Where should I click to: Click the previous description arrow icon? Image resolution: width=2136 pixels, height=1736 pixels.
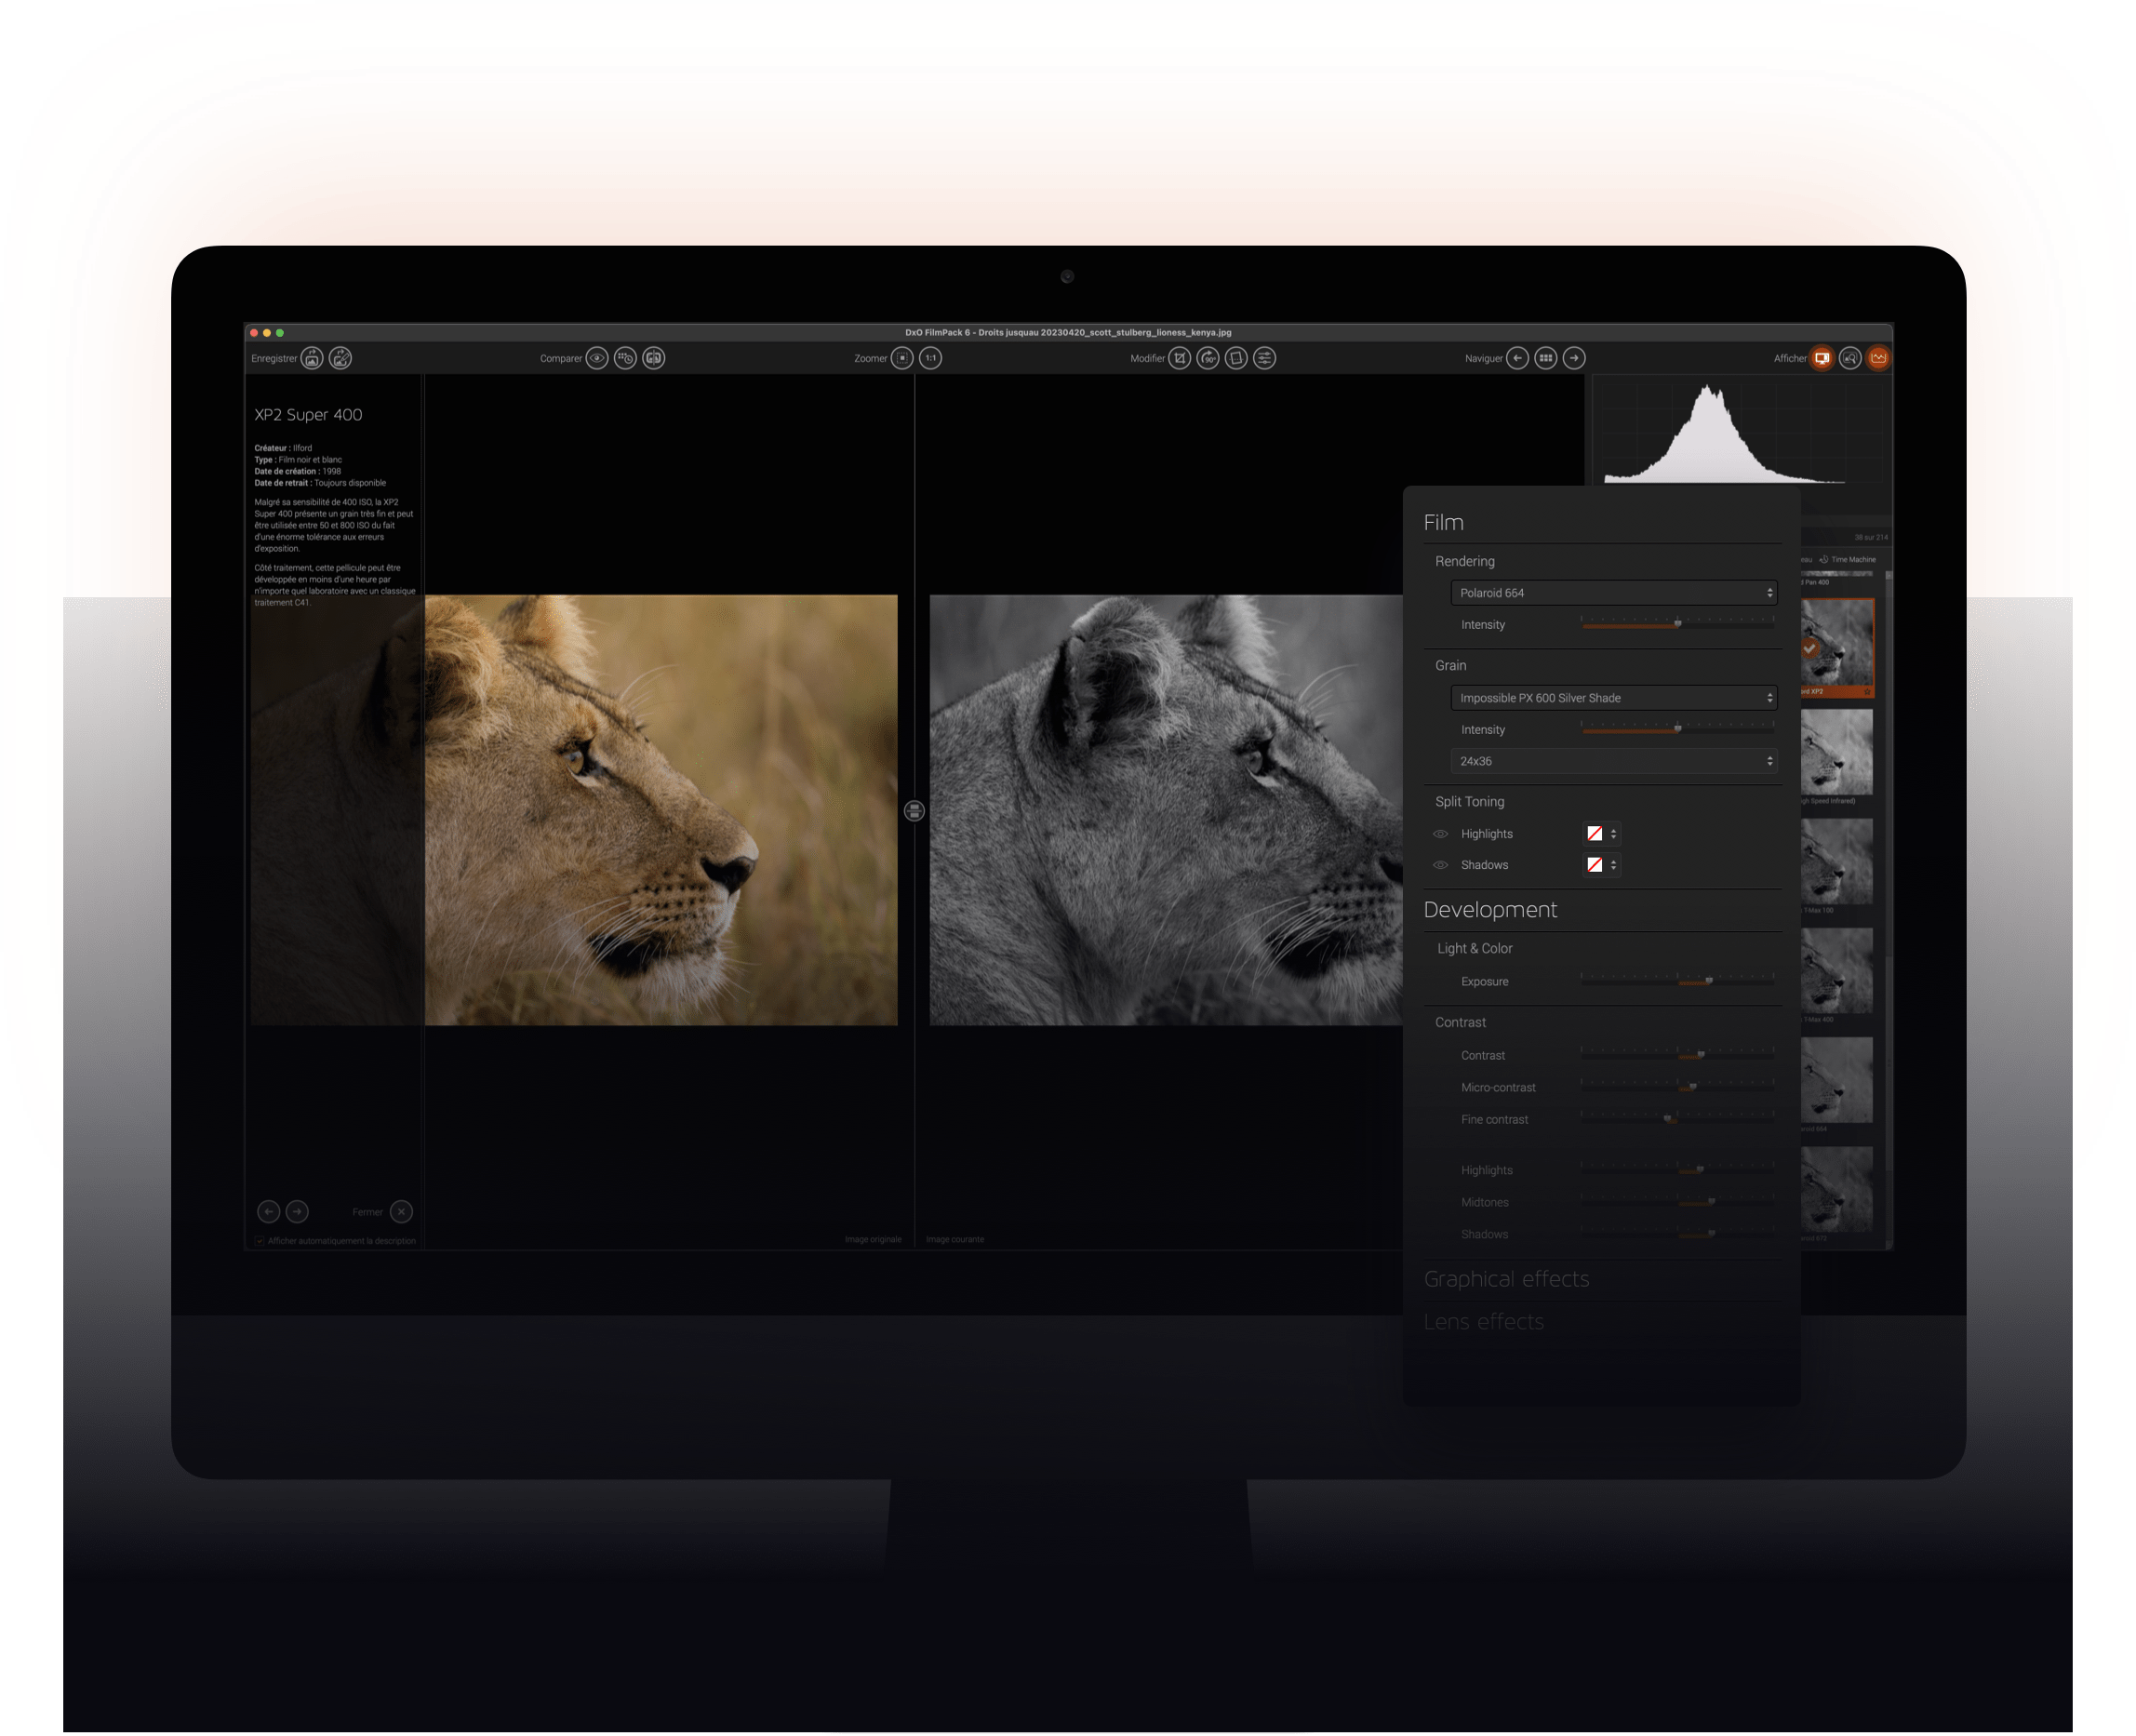[268, 1211]
